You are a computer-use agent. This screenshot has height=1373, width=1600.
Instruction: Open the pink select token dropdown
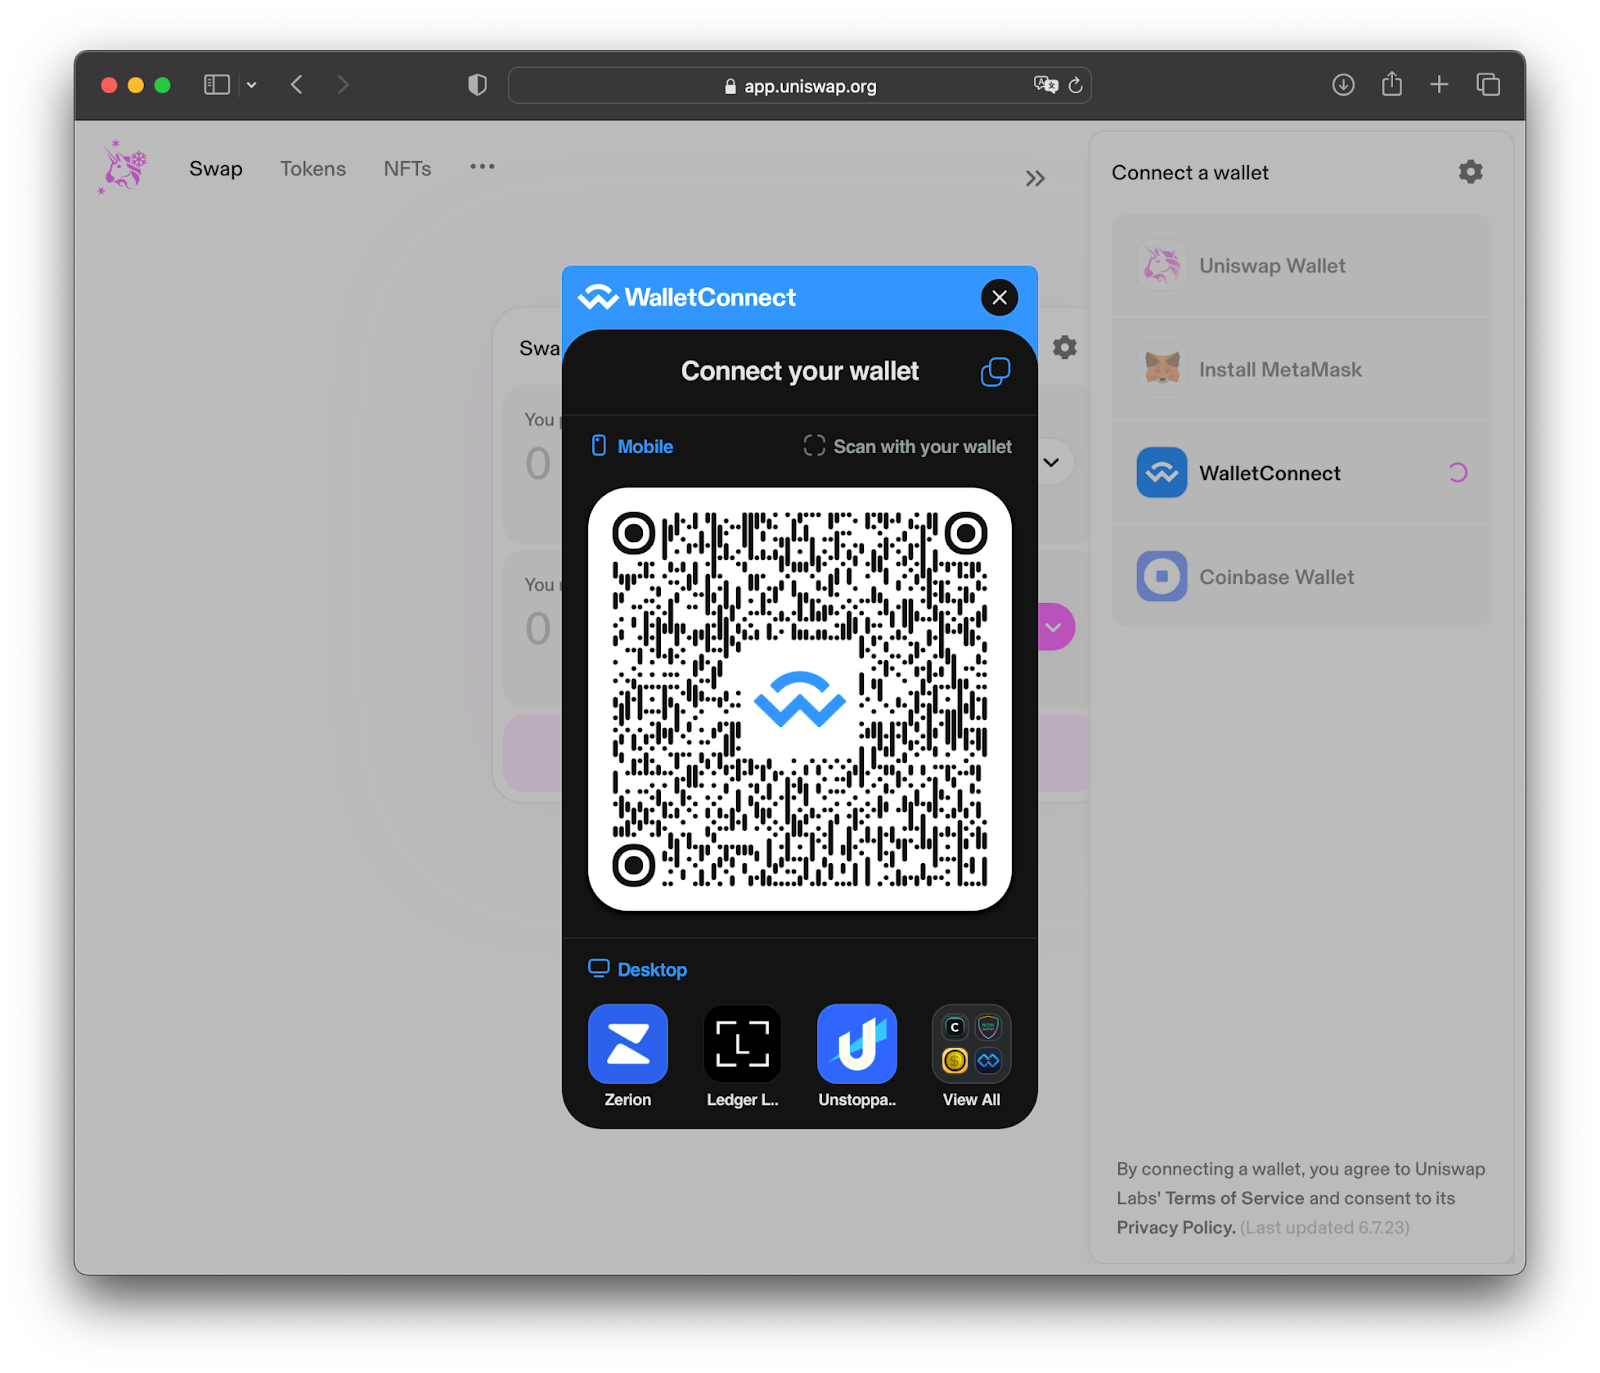pyautogui.click(x=1054, y=627)
